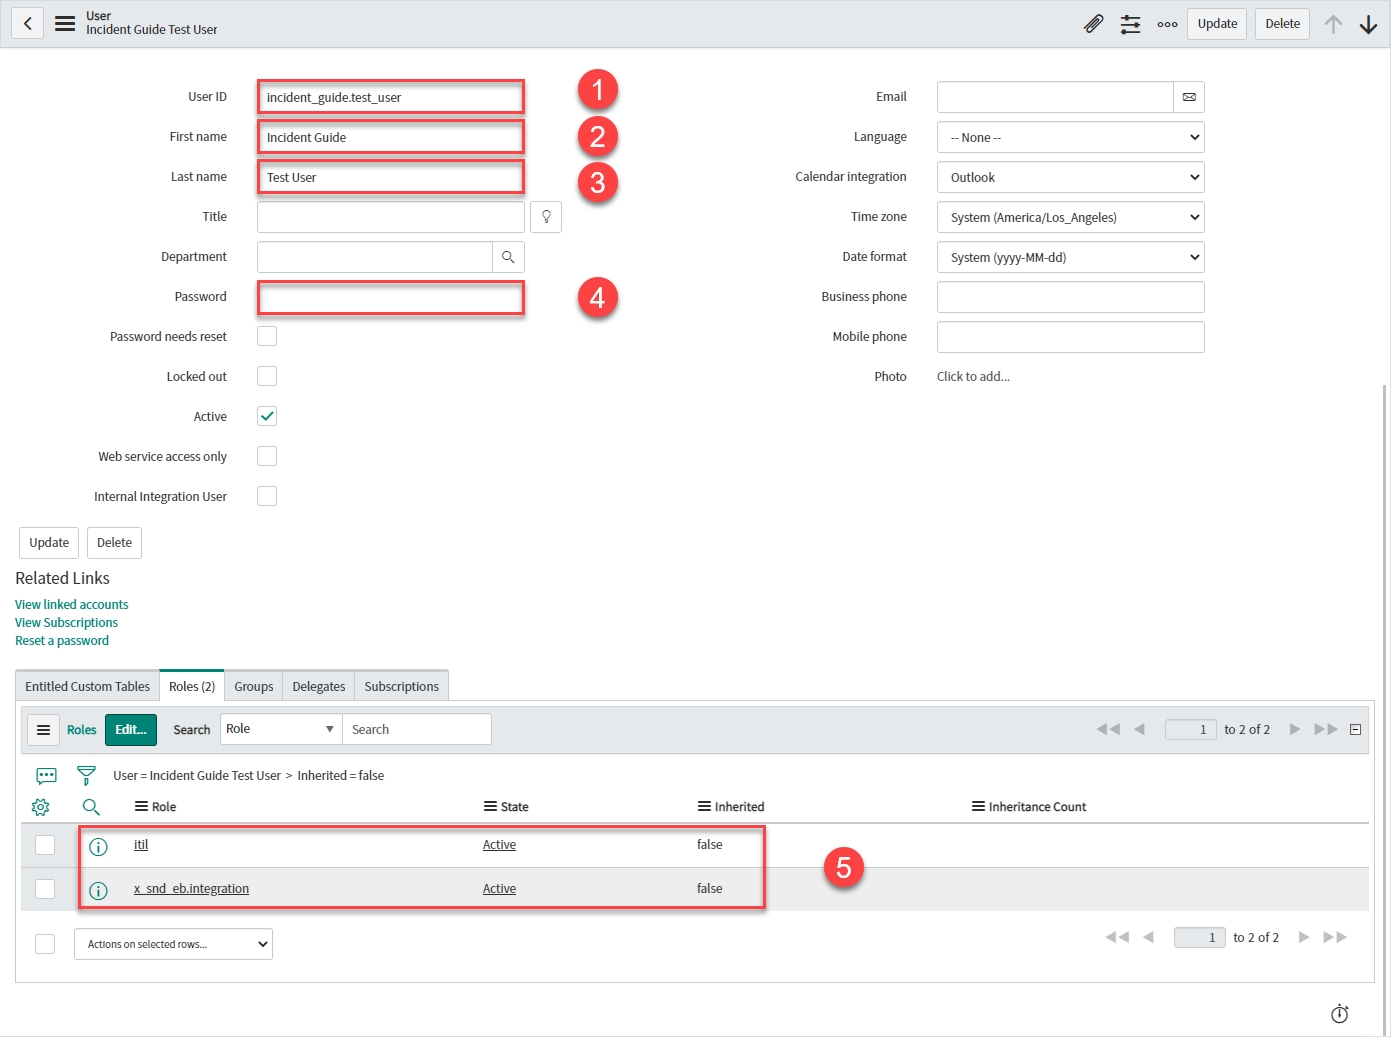The image size is (1391, 1037).
Task: Open the Entitled Custom Tables tab
Action: point(87,686)
